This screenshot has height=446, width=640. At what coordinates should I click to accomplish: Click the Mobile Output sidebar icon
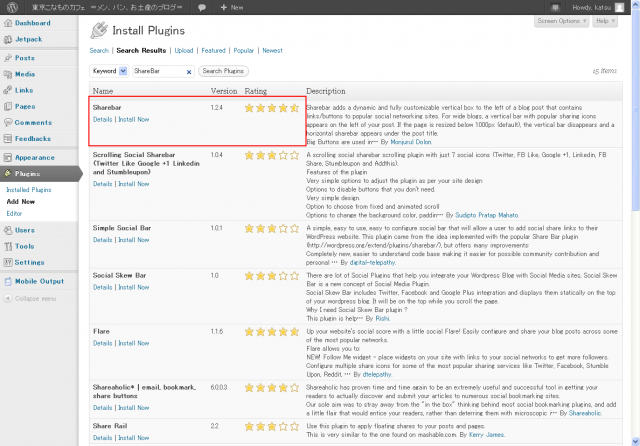click(x=8, y=281)
